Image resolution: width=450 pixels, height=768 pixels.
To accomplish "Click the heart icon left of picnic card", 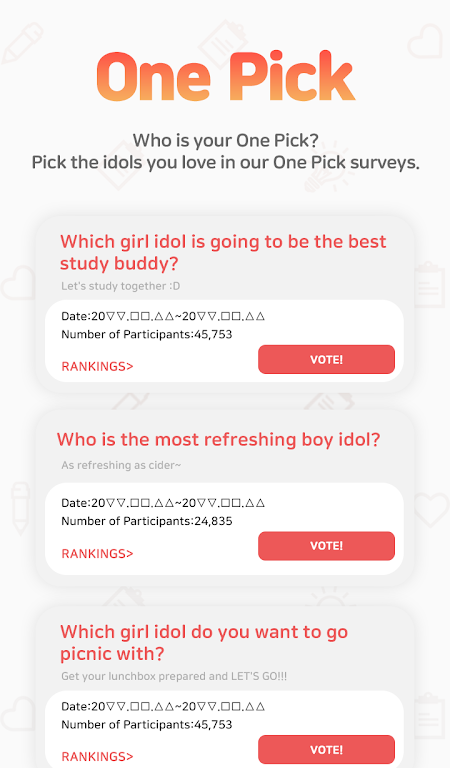I will pos(18,714).
